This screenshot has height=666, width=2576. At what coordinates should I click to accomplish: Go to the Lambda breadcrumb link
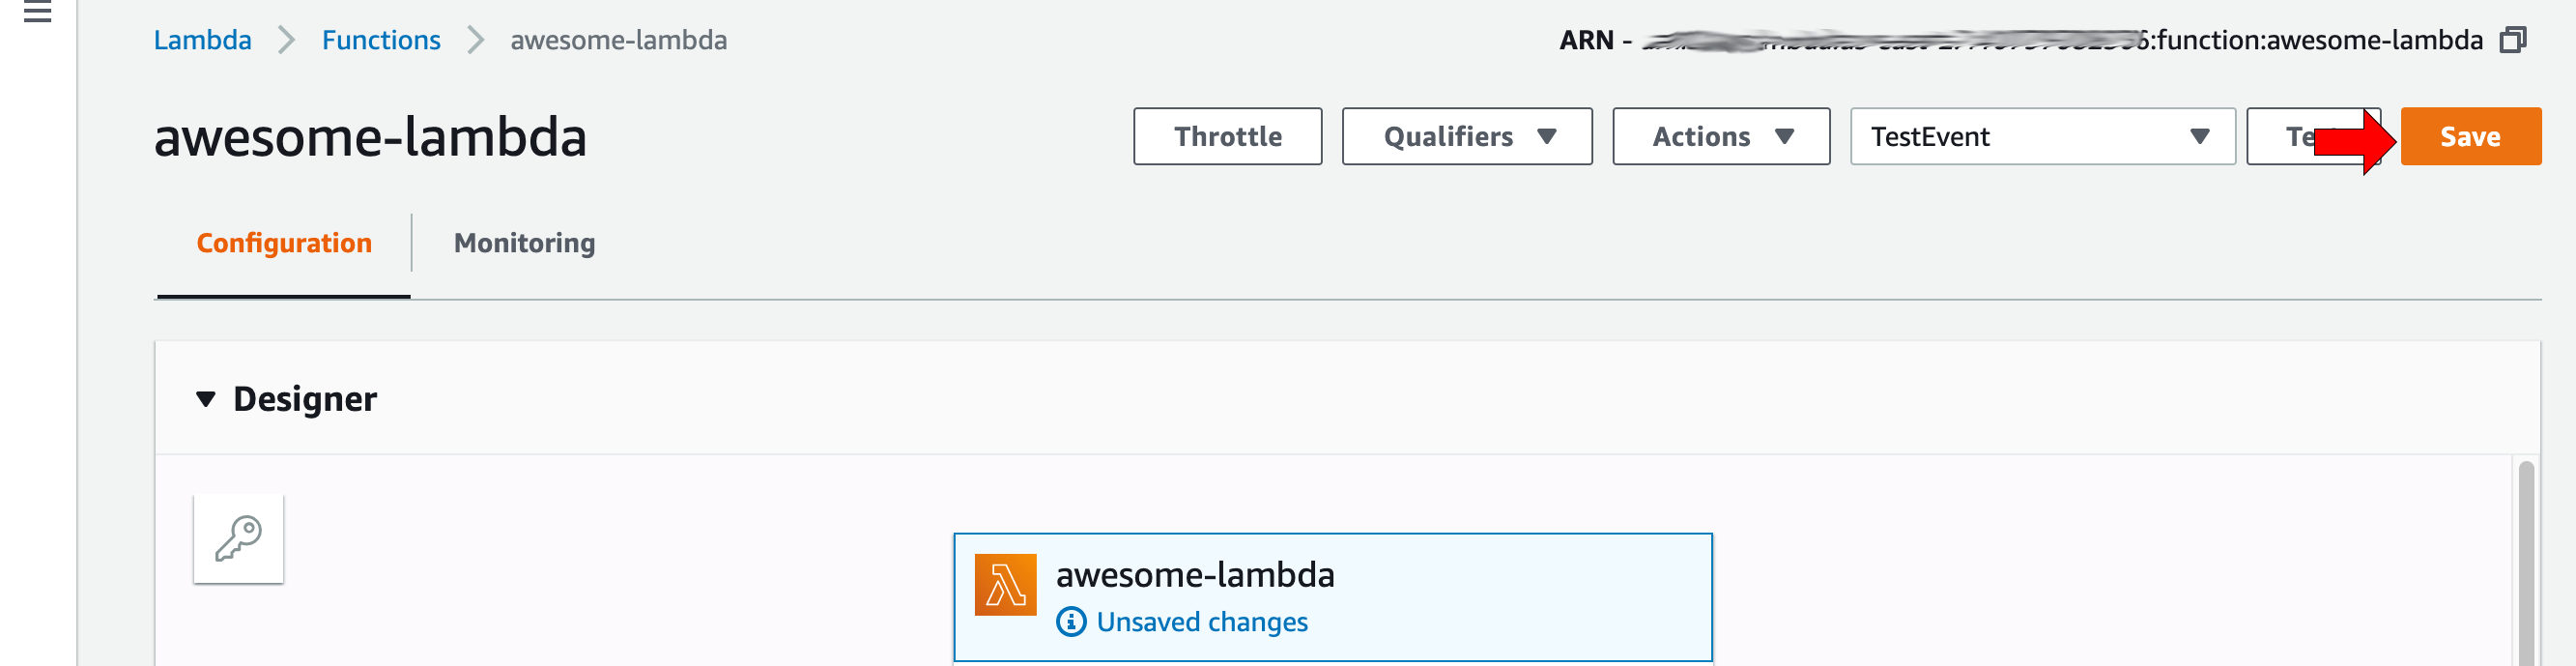[202, 40]
